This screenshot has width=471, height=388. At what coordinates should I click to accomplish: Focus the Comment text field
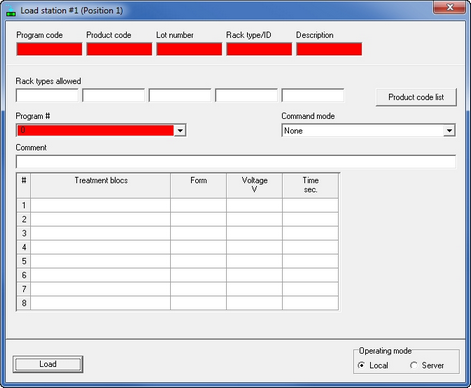[236, 162]
